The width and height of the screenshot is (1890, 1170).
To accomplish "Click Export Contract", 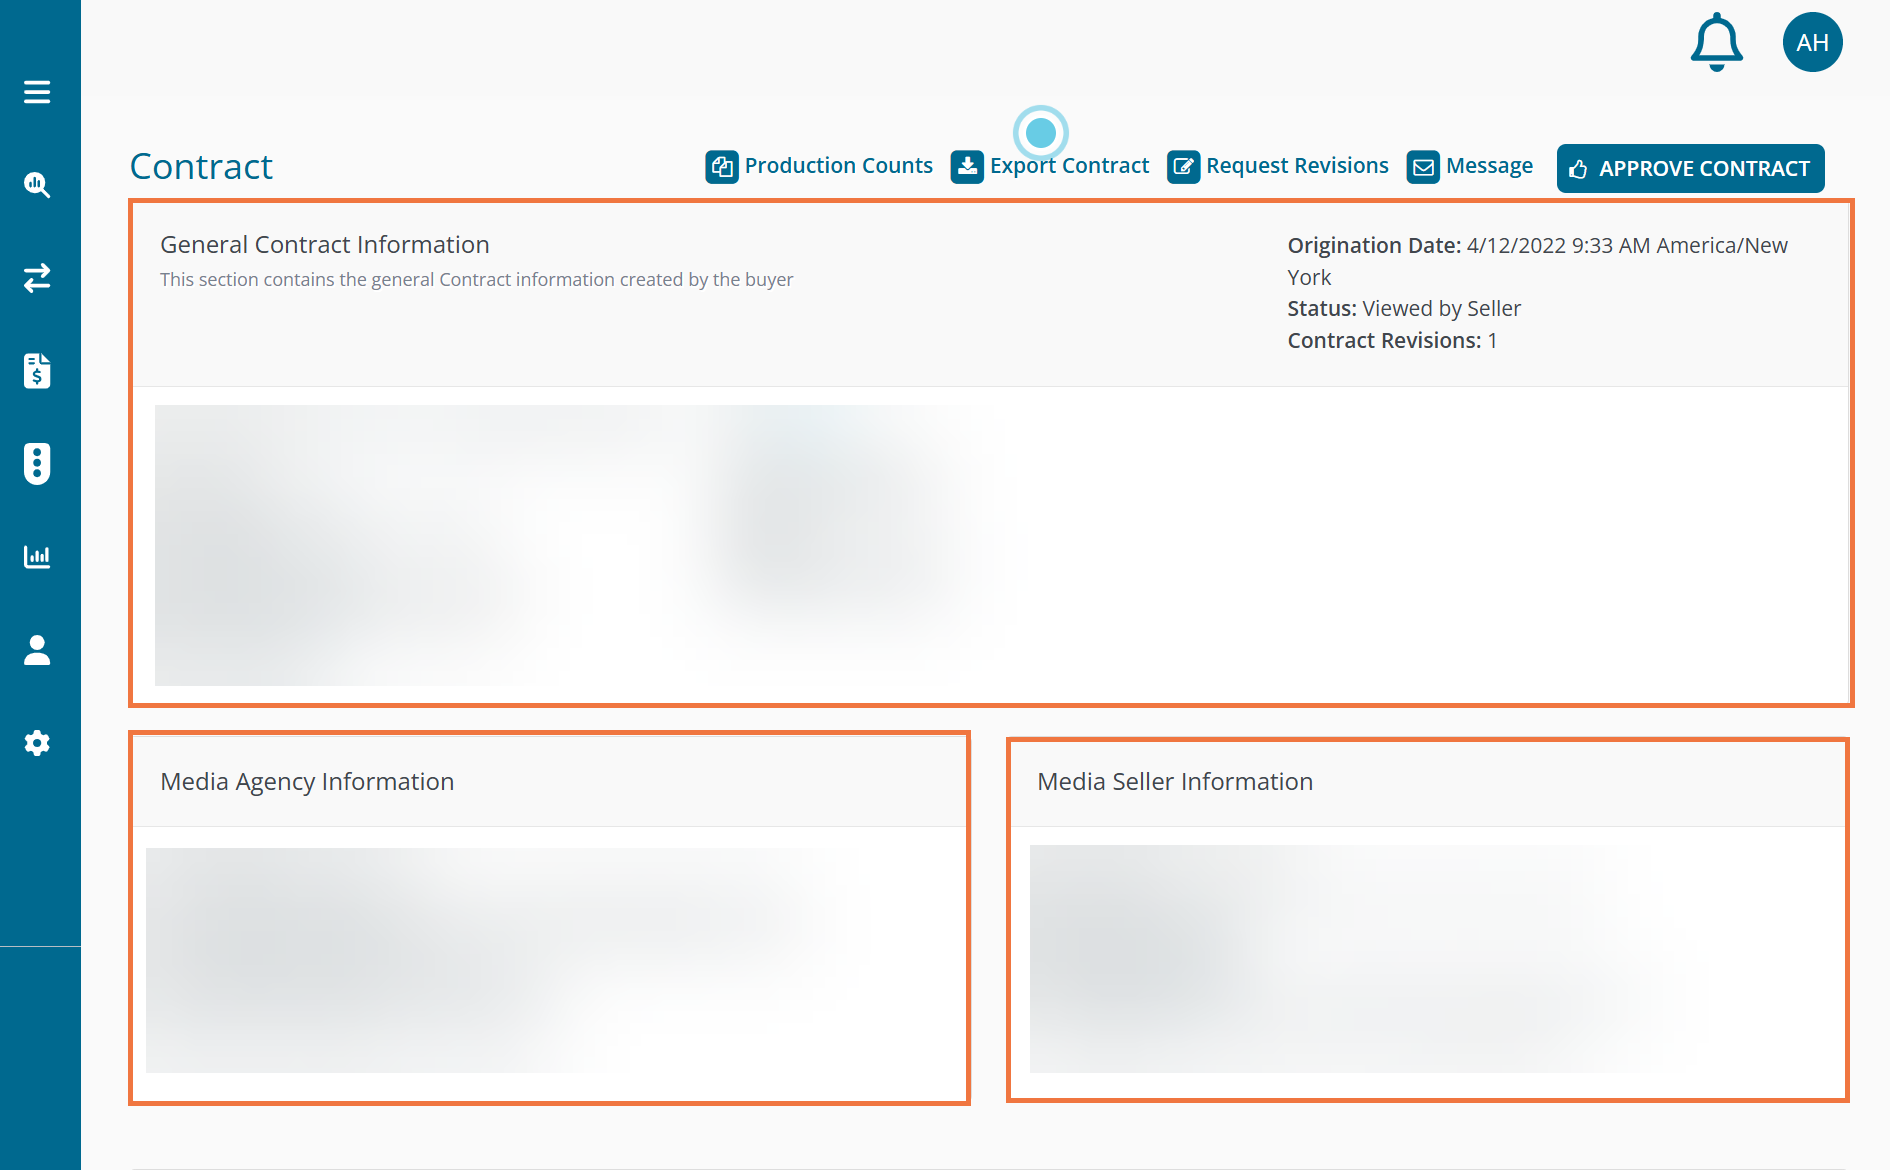I will pos(1069,166).
